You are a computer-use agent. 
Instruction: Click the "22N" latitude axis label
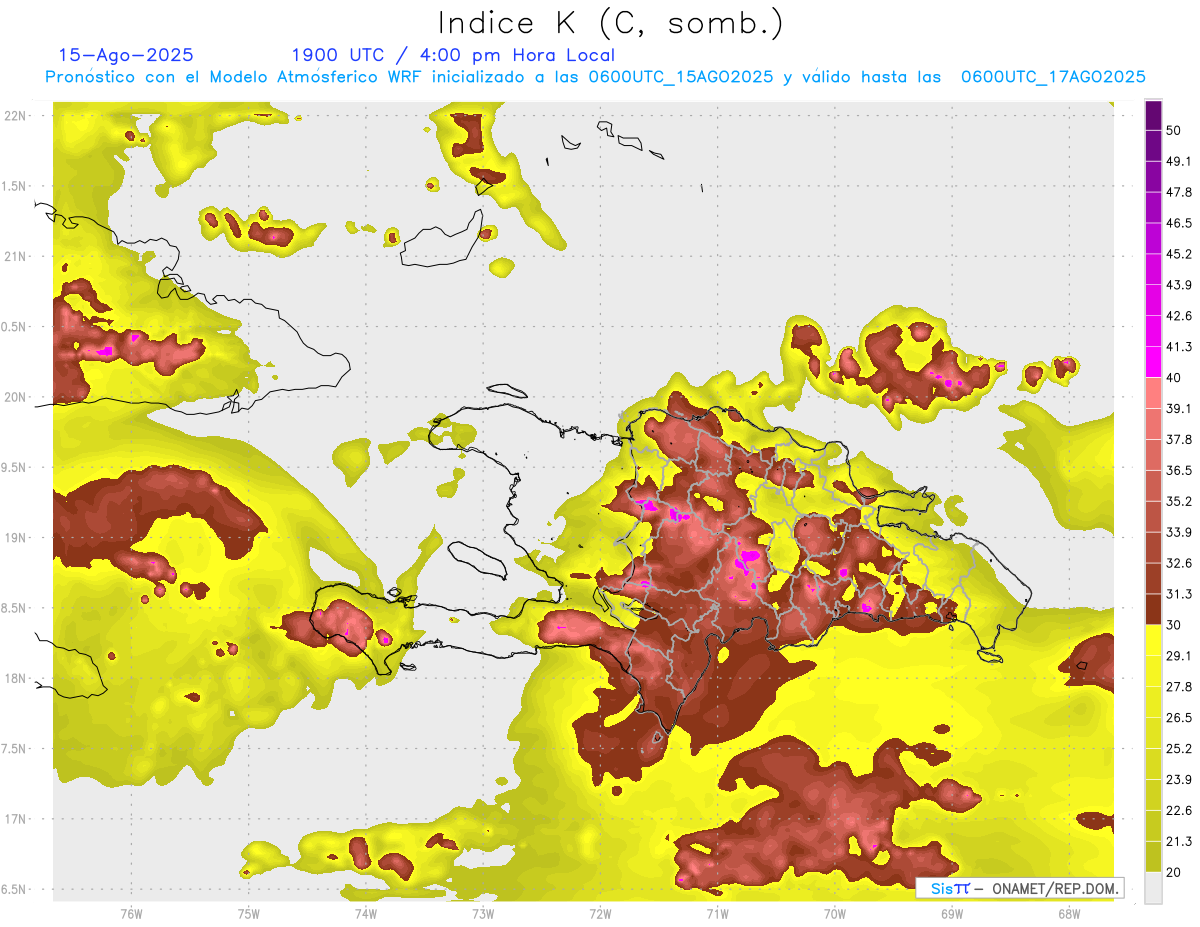pos(15,115)
